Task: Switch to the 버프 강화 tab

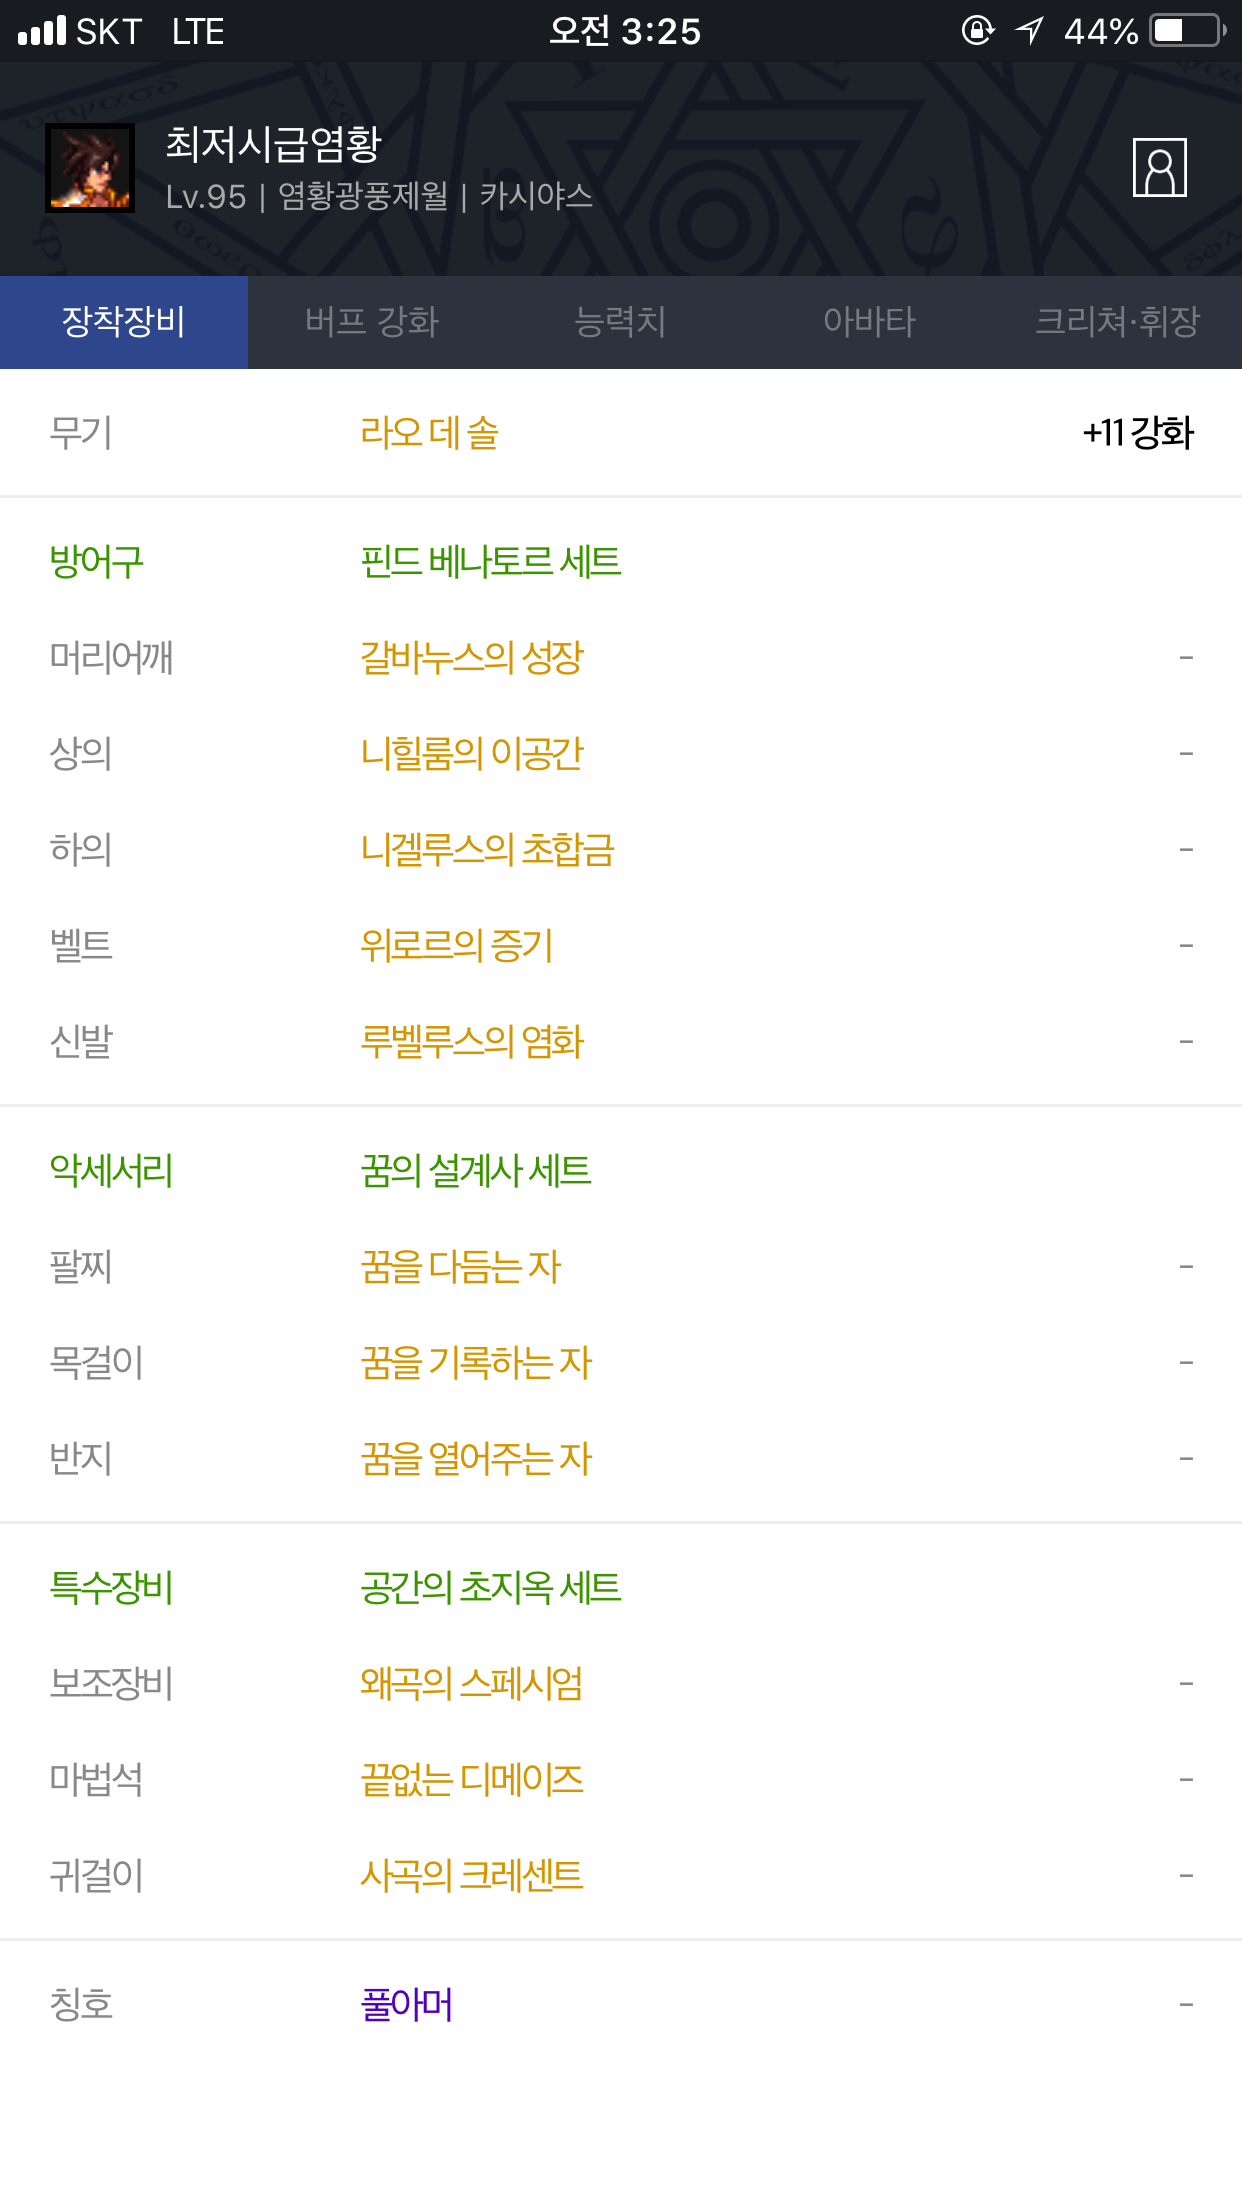Action: tap(372, 322)
